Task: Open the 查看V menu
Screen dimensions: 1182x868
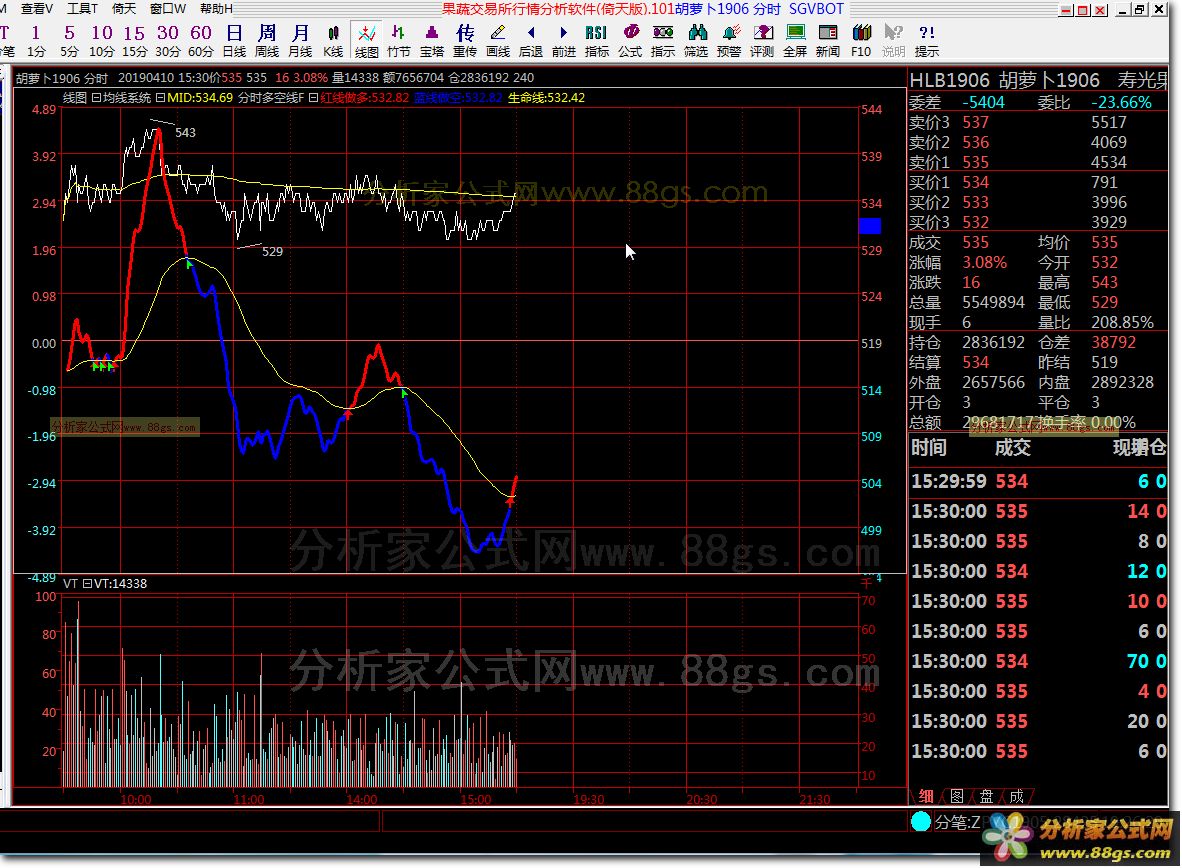Action: pyautogui.click(x=35, y=8)
